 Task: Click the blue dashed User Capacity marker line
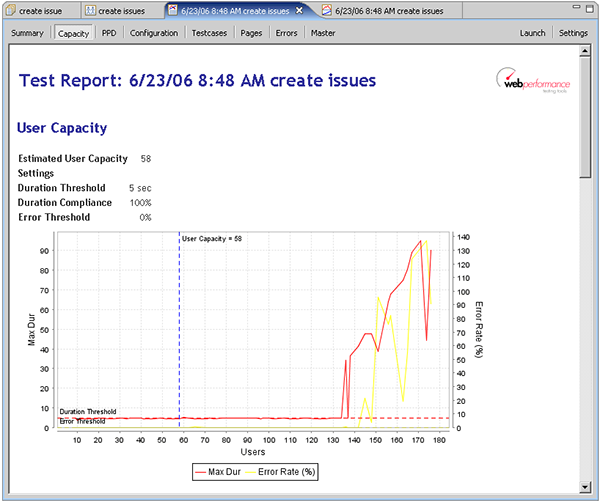[179, 329]
